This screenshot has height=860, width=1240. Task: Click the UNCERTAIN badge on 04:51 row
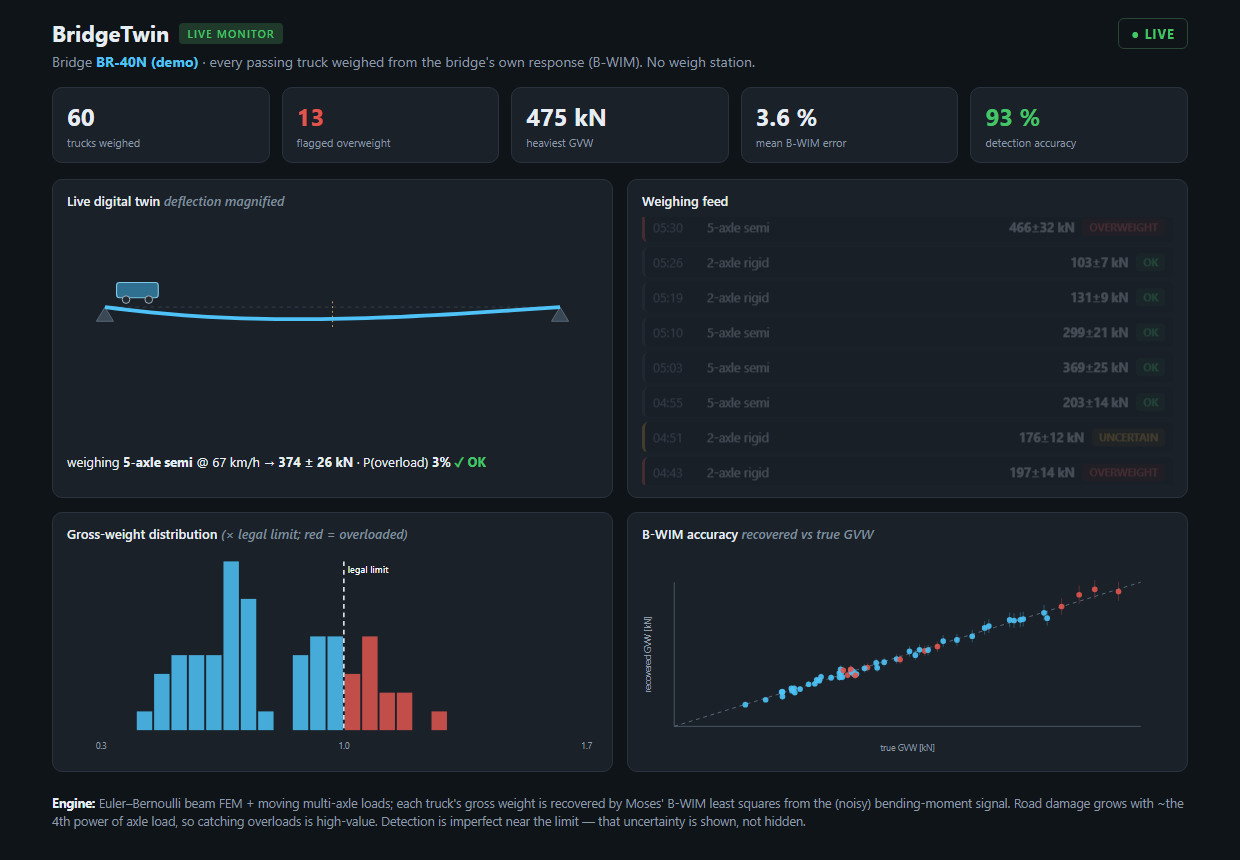point(1129,438)
